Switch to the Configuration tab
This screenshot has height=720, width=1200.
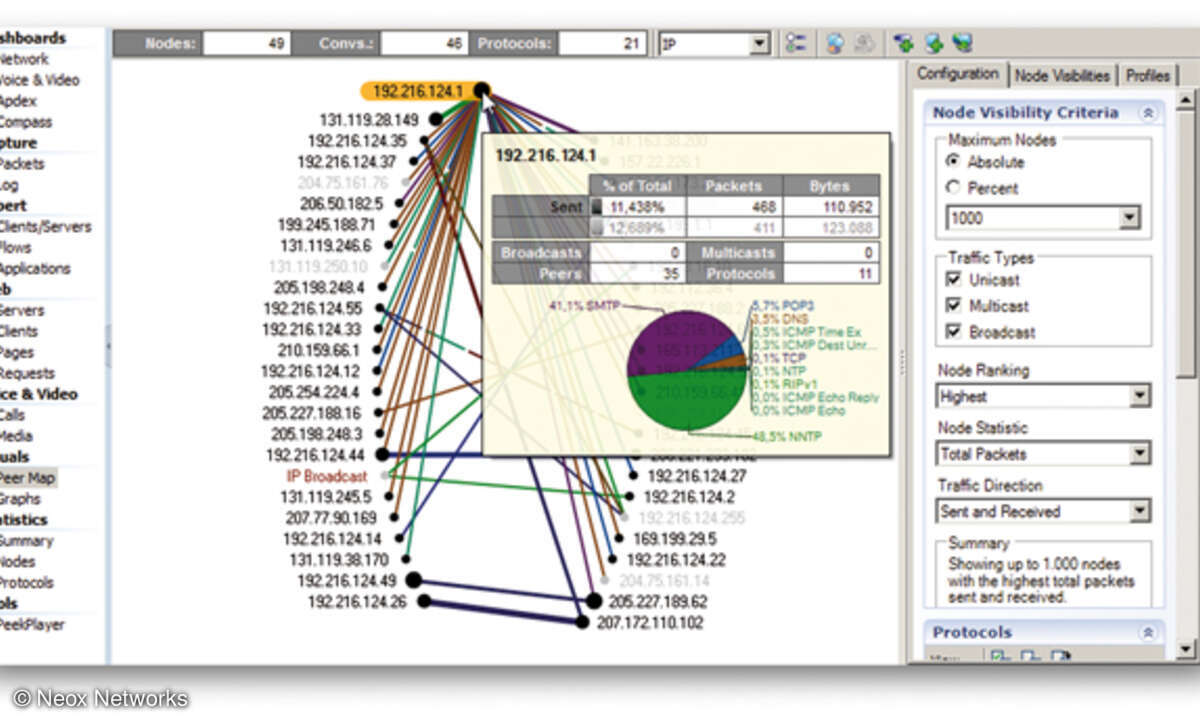[958, 74]
